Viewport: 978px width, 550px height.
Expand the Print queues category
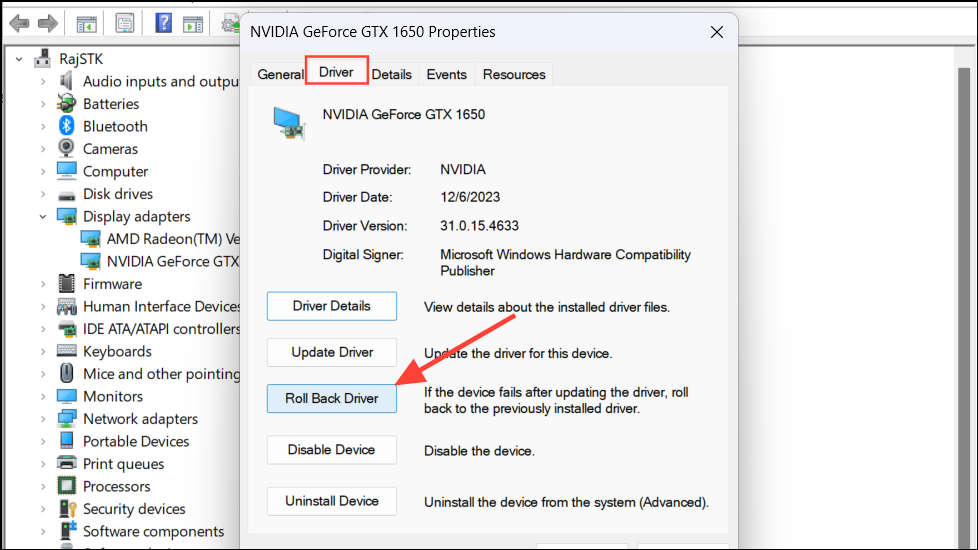pyautogui.click(x=43, y=463)
